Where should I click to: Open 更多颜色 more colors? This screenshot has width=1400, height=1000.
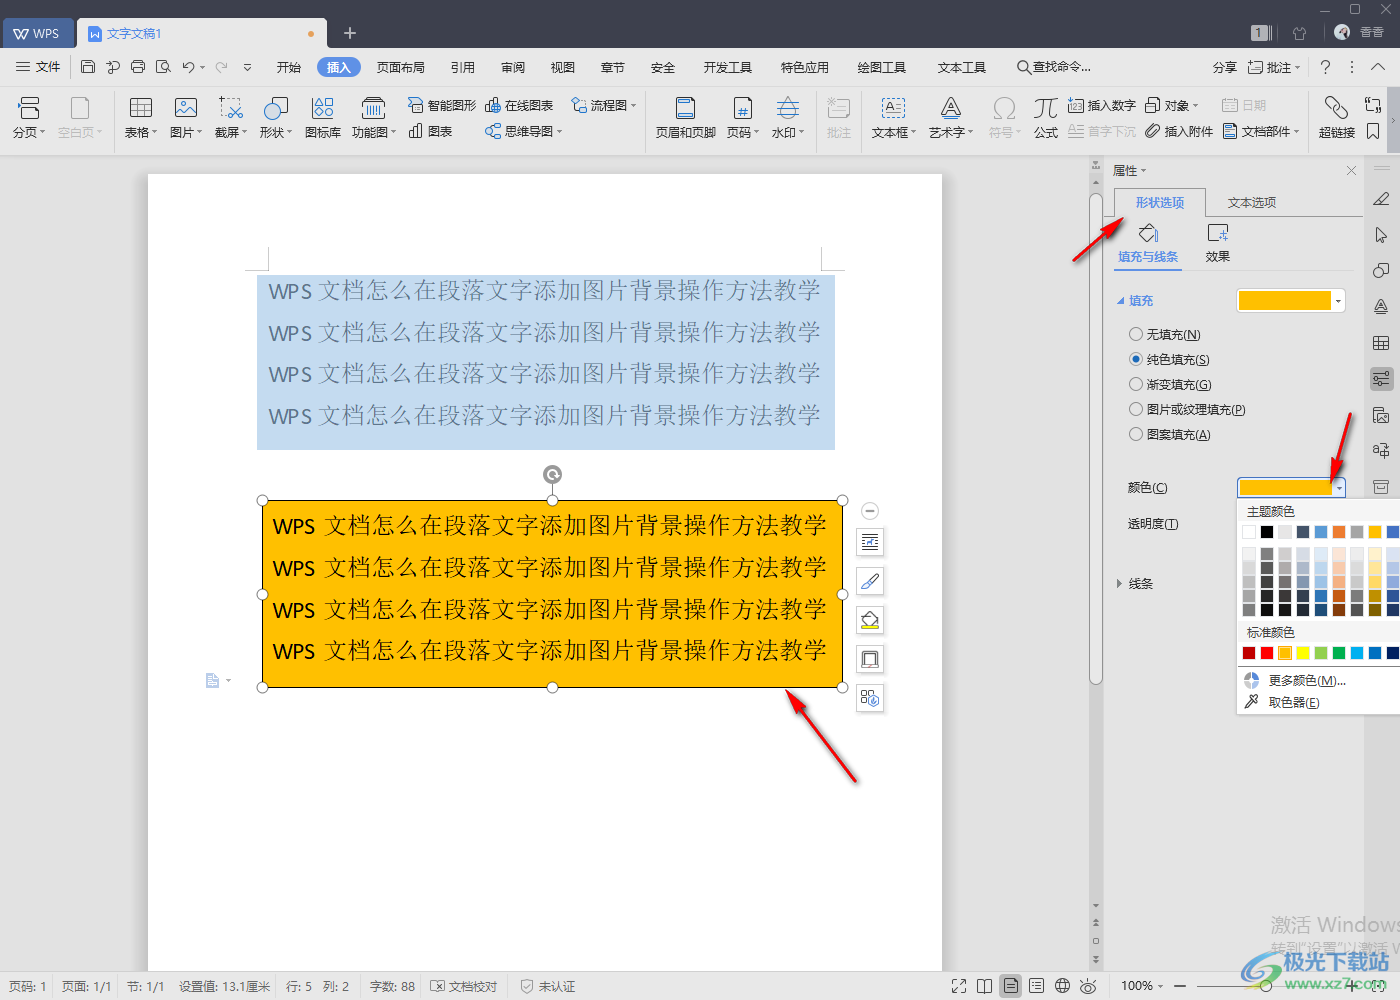click(x=1295, y=680)
